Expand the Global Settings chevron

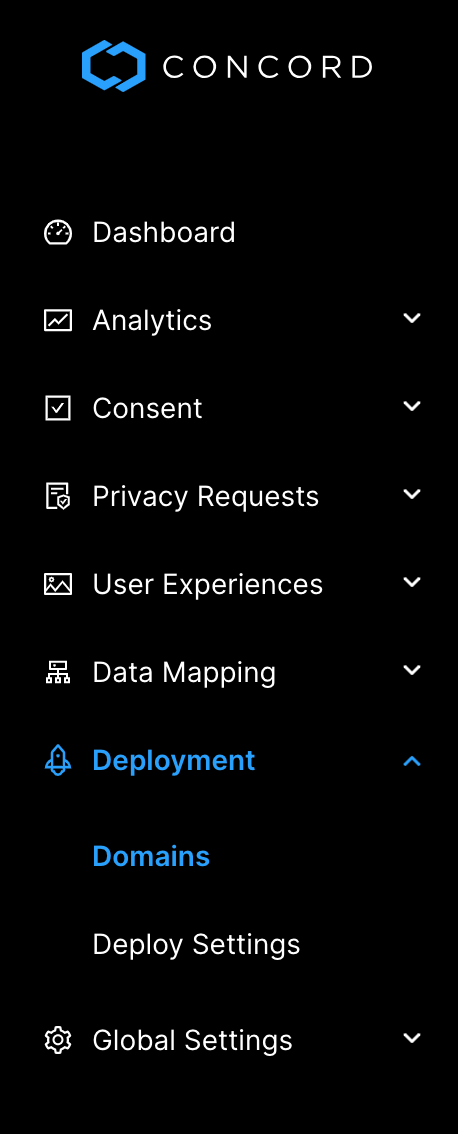412,1039
